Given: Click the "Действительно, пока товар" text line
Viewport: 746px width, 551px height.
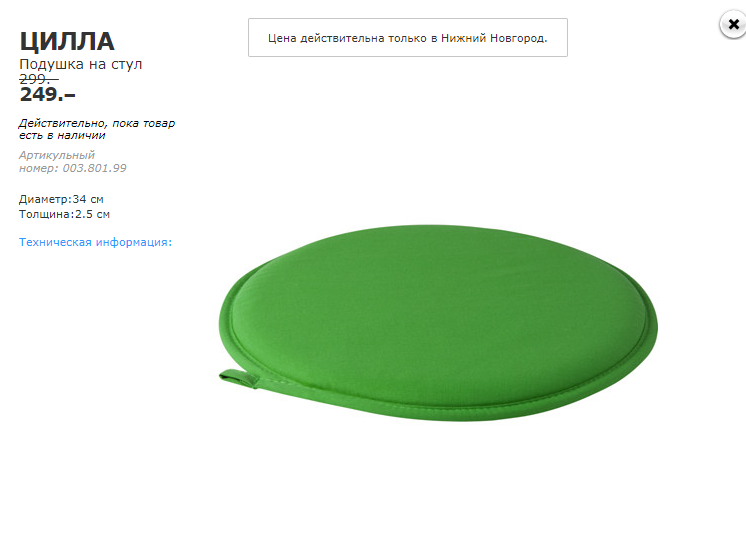Looking at the screenshot, I should [x=97, y=123].
